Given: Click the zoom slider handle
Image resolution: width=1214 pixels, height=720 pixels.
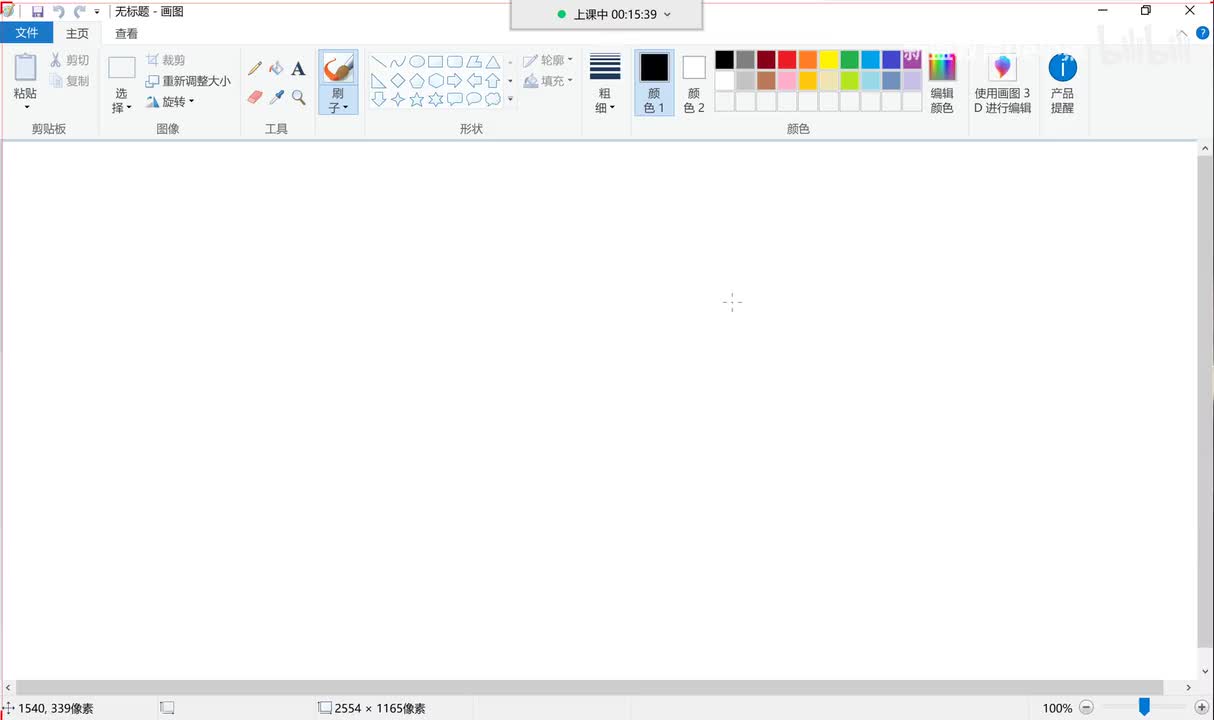Looking at the screenshot, I should [x=1144, y=707].
